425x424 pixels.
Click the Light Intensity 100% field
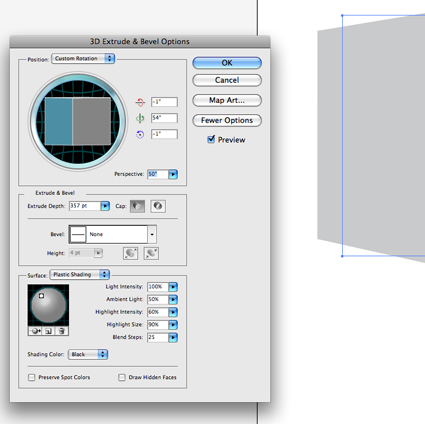point(158,287)
